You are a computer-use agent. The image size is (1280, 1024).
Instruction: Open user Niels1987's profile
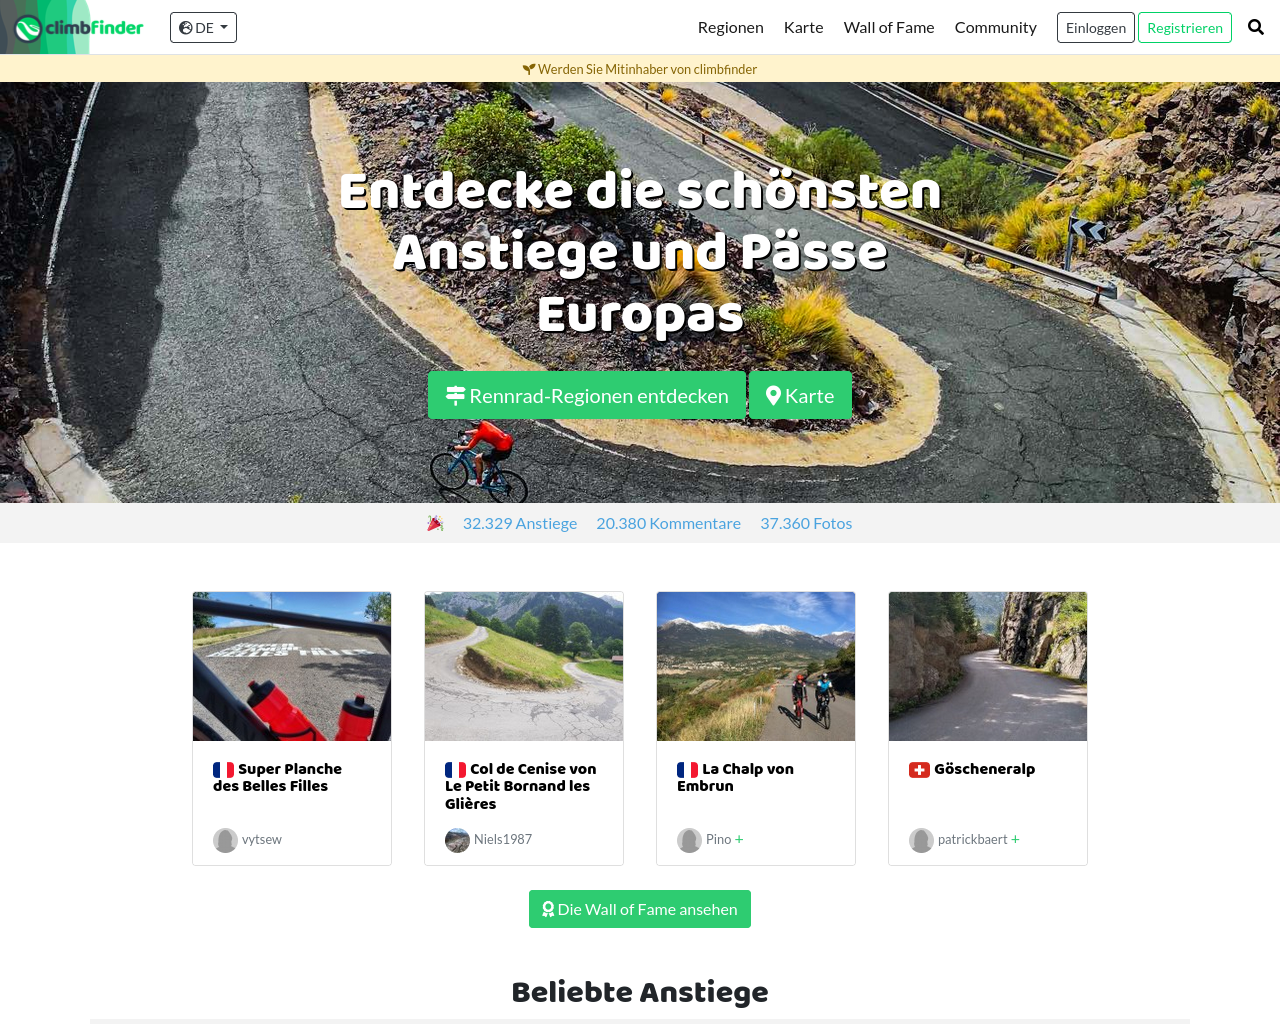[x=503, y=839]
